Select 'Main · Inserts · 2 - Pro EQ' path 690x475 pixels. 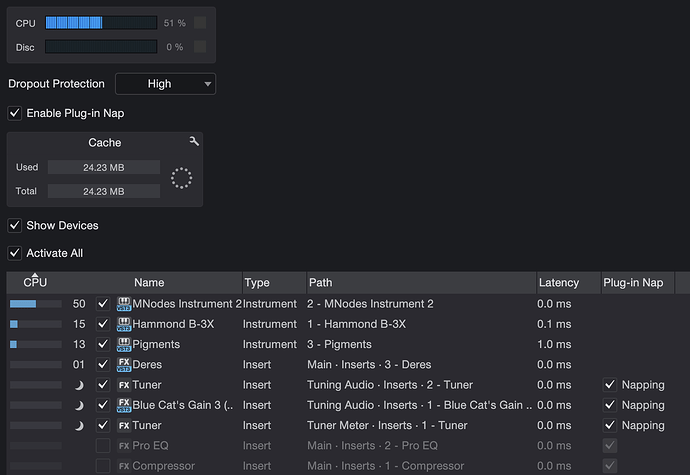[372, 446]
